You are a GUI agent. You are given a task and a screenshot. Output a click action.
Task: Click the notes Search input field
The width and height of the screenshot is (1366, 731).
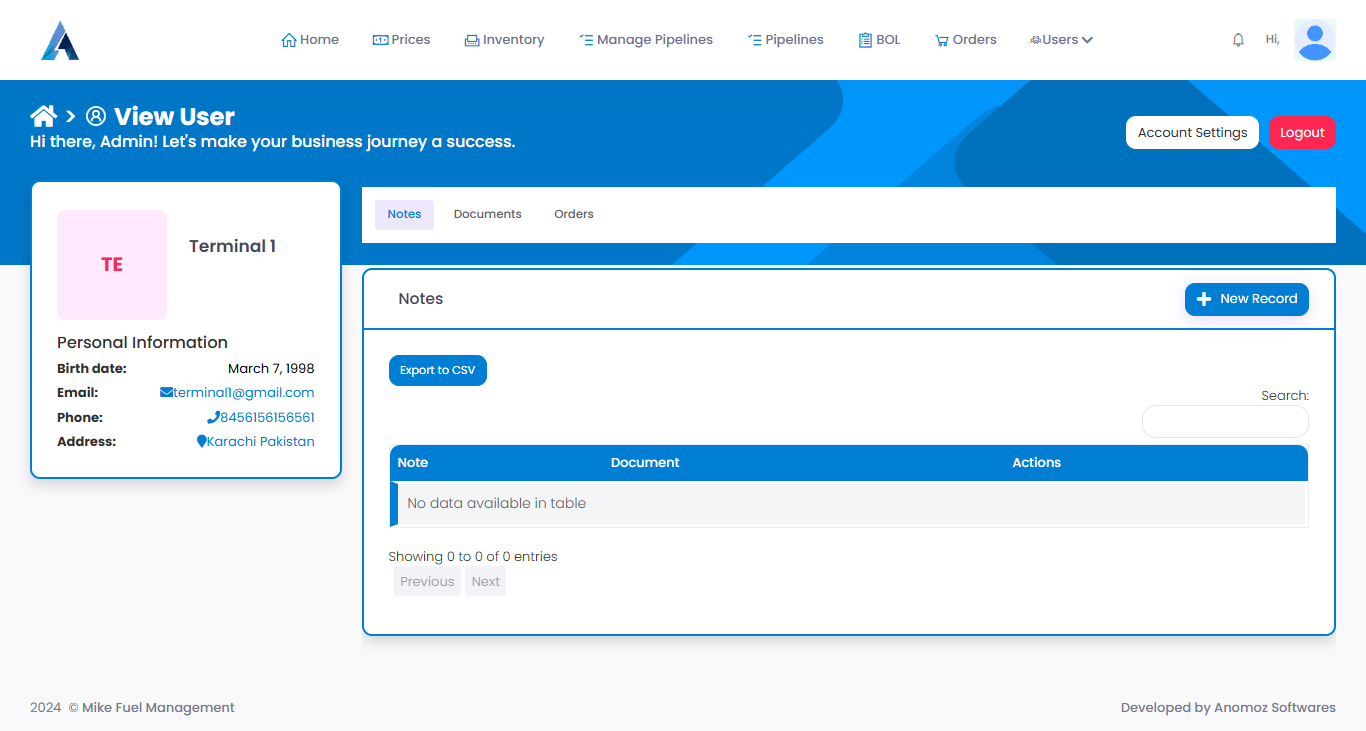(x=1225, y=422)
